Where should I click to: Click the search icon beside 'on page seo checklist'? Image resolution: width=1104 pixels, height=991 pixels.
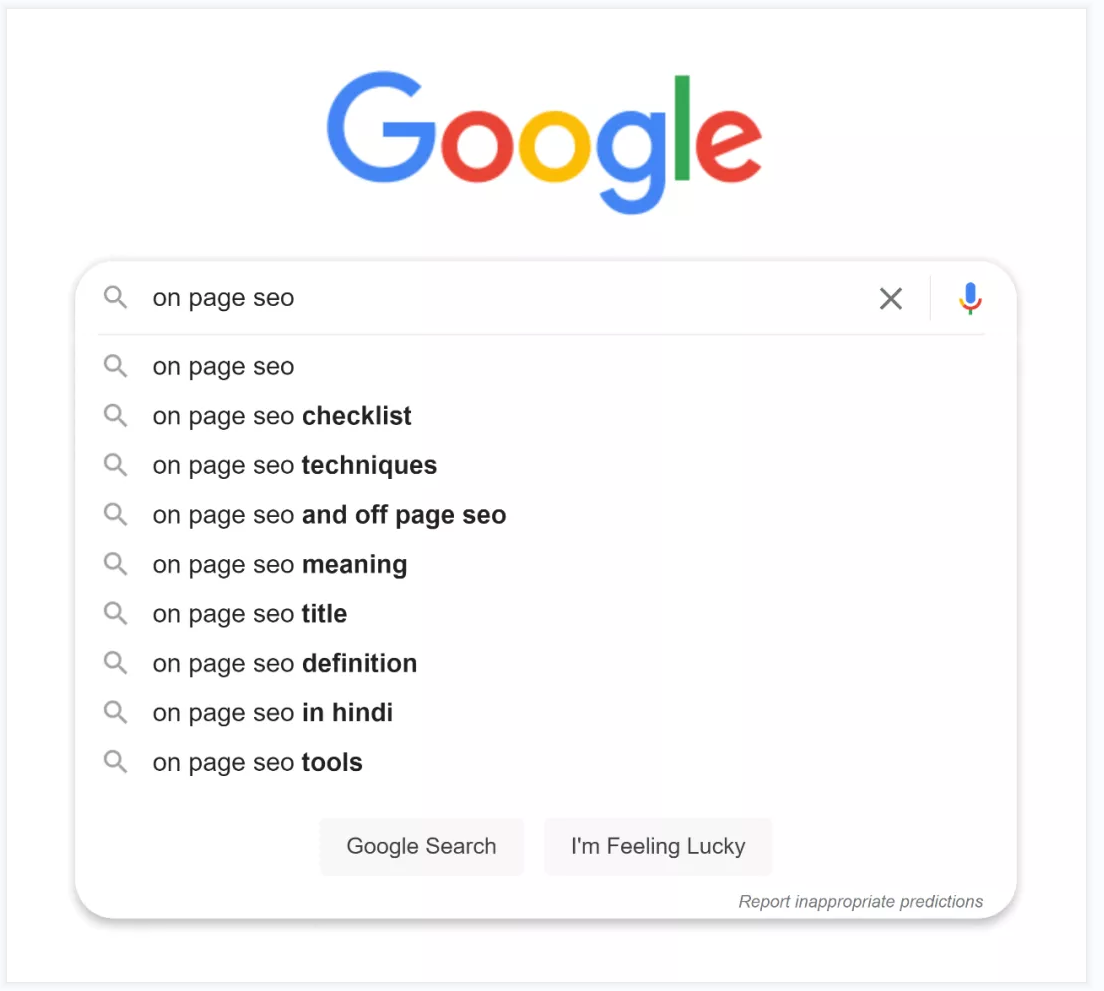115,415
